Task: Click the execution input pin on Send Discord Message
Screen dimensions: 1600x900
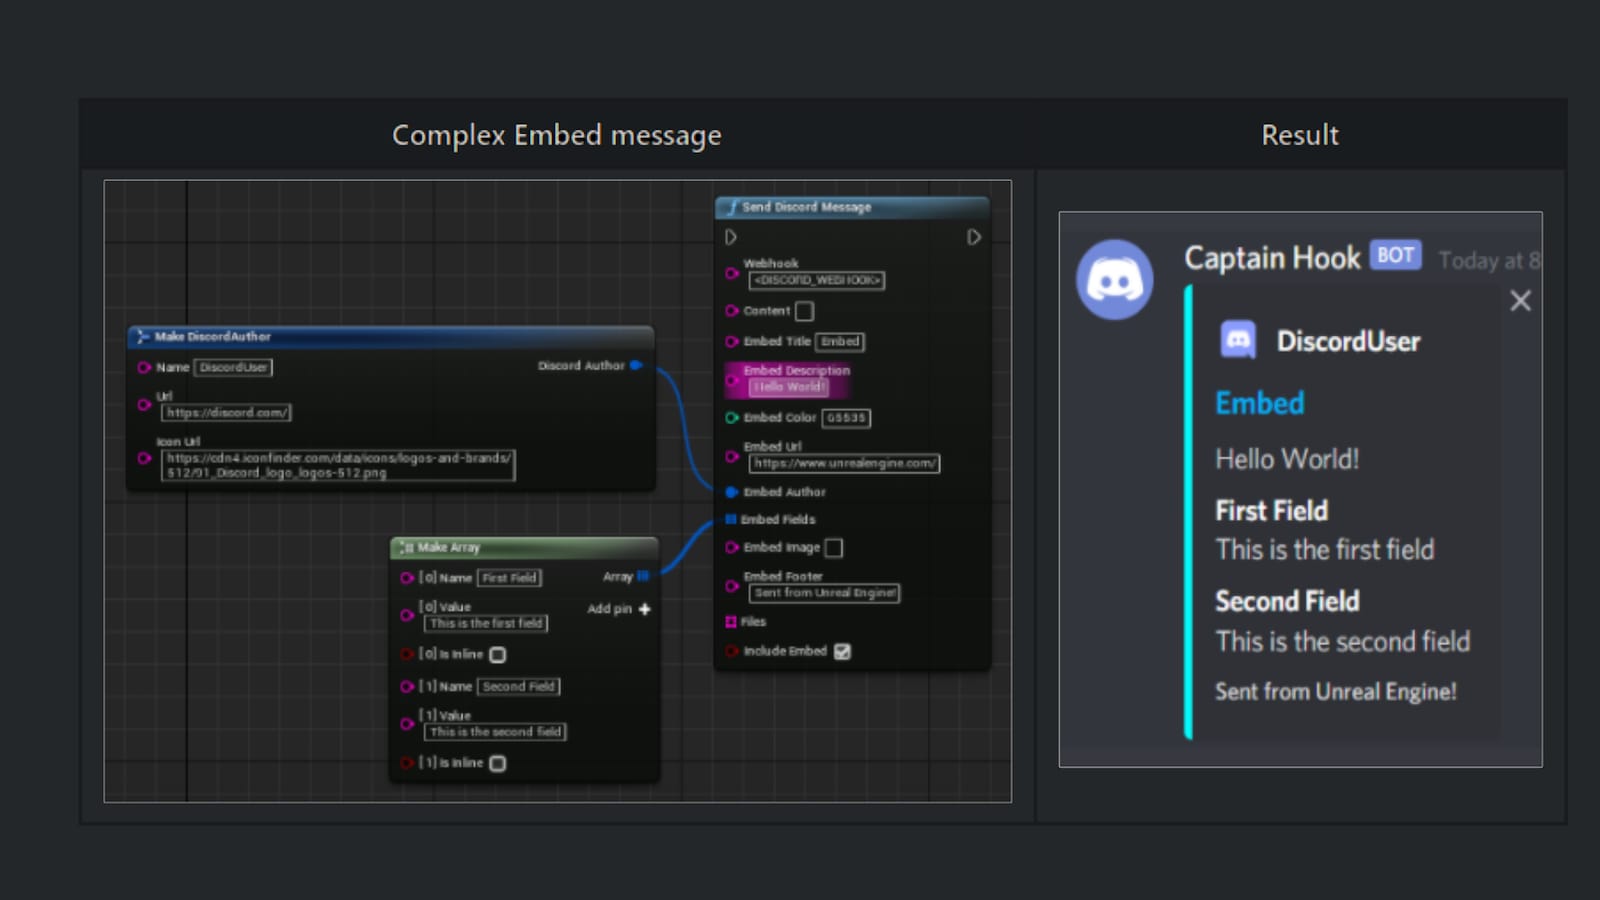Action: click(731, 237)
